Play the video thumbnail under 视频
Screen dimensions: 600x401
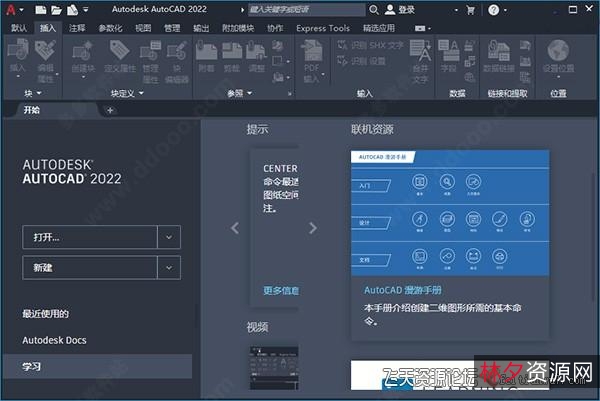click(x=274, y=368)
